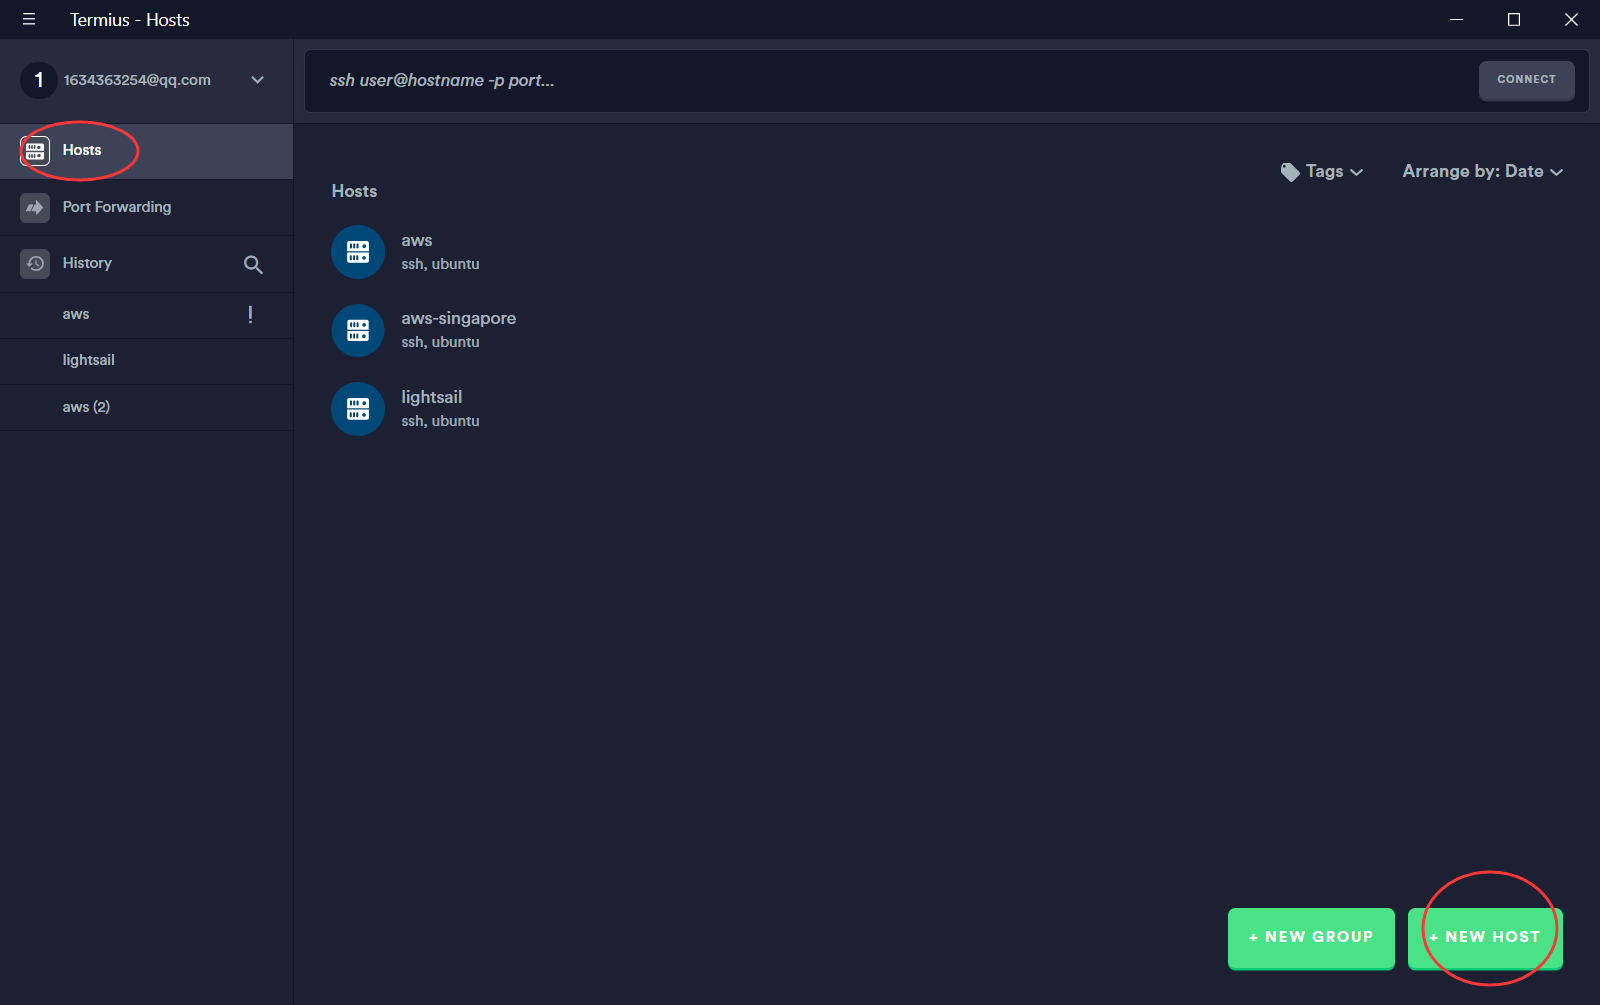Open the Hosts section label
The height and width of the screenshot is (1005, 1600).
(x=82, y=150)
